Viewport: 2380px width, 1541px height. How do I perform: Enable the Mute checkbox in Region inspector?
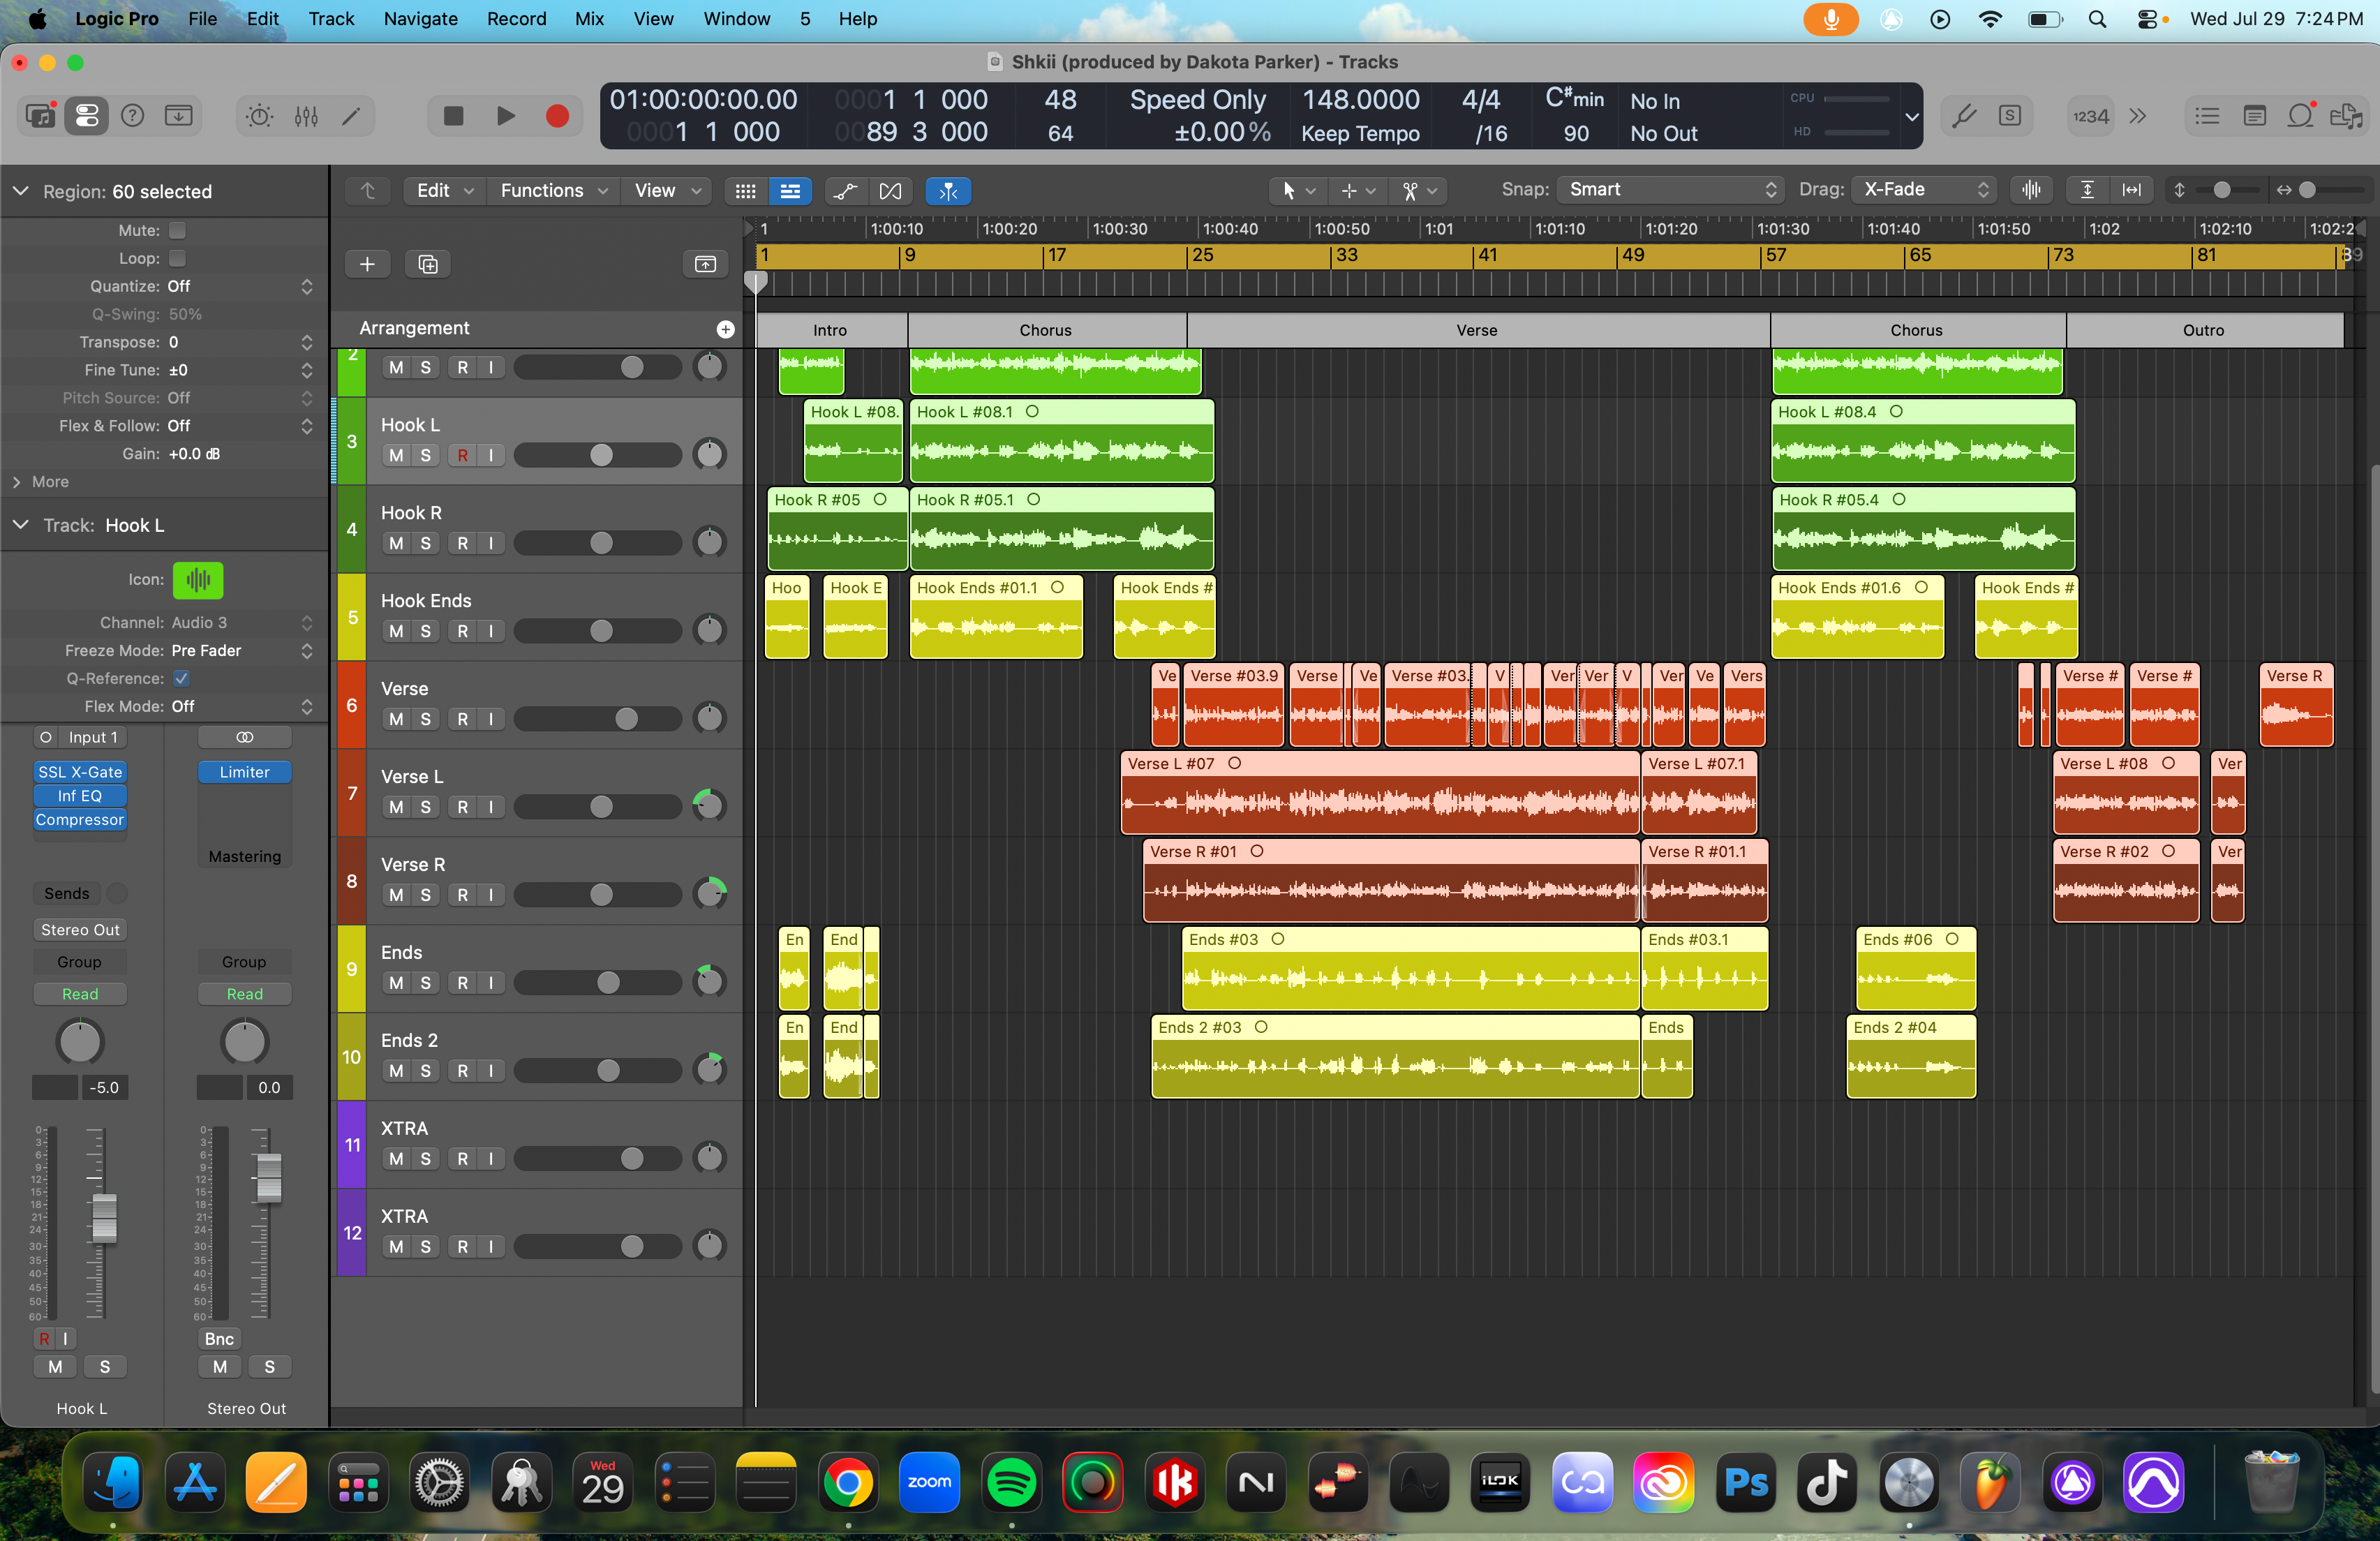click(x=177, y=230)
